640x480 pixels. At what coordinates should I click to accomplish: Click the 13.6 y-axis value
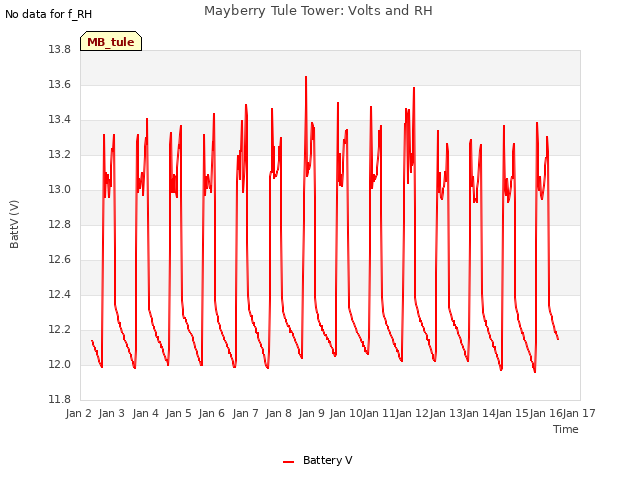click(60, 85)
